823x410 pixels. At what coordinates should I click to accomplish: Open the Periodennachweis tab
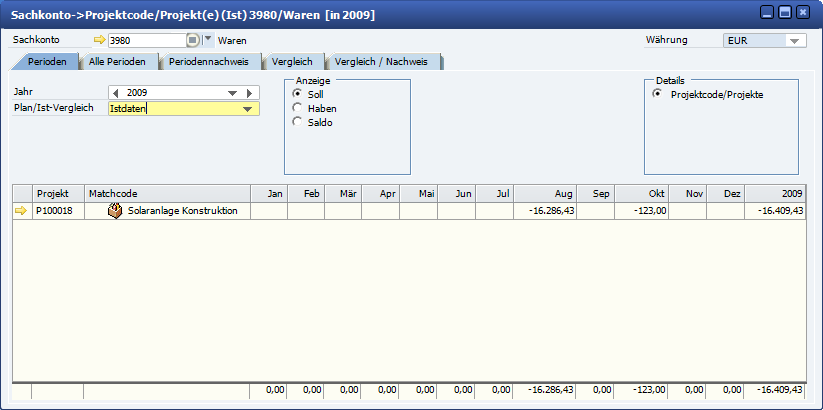pyautogui.click(x=207, y=62)
